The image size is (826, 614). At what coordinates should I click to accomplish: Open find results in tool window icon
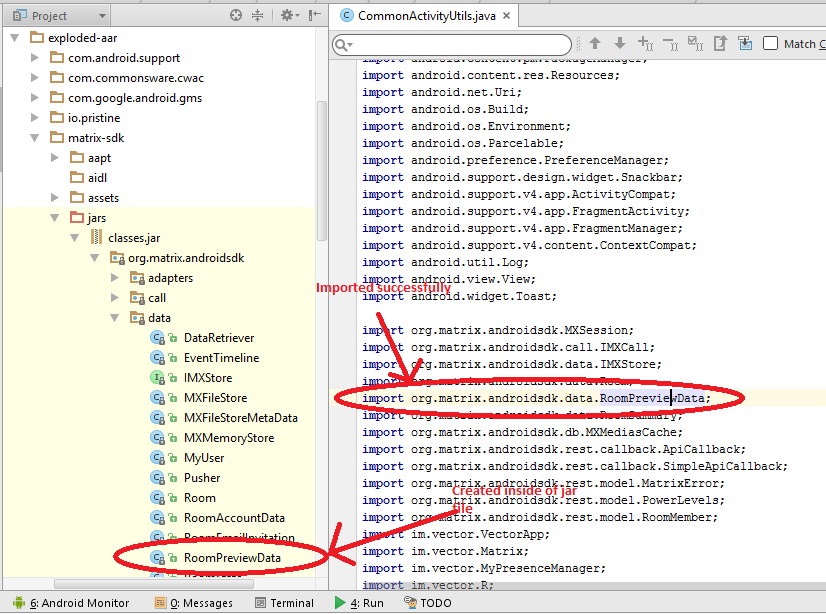[x=745, y=43]
